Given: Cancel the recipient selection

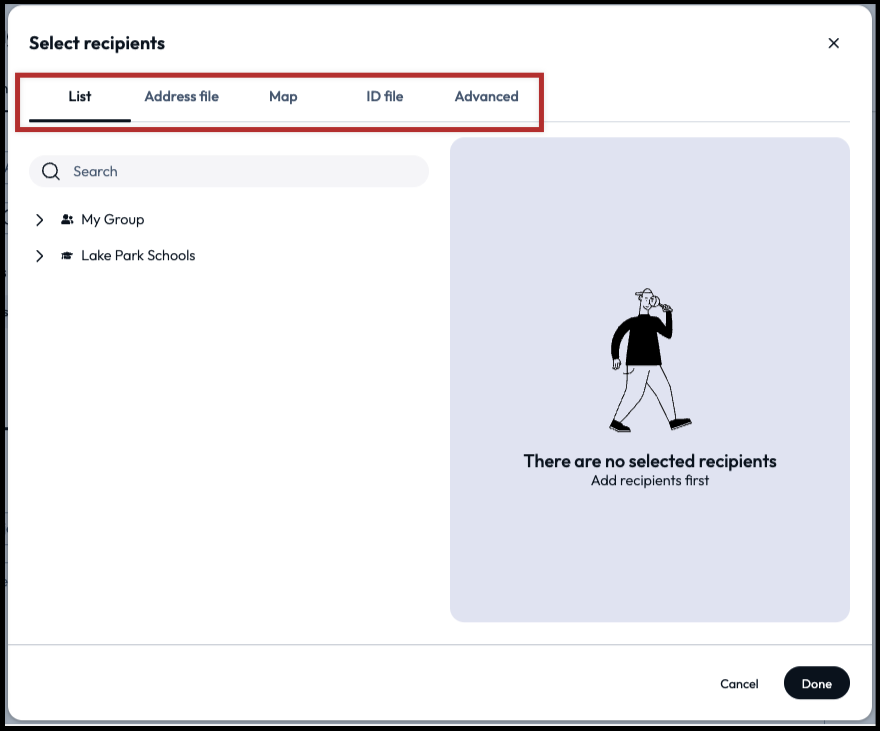Looking at the screenshot, I should (x=739, y=683).
